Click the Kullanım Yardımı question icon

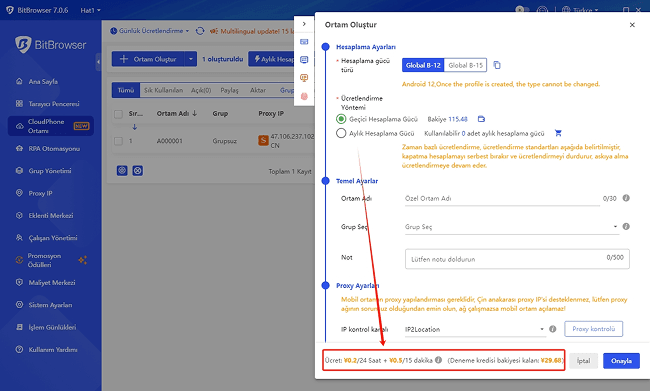(x=19, y=350)
